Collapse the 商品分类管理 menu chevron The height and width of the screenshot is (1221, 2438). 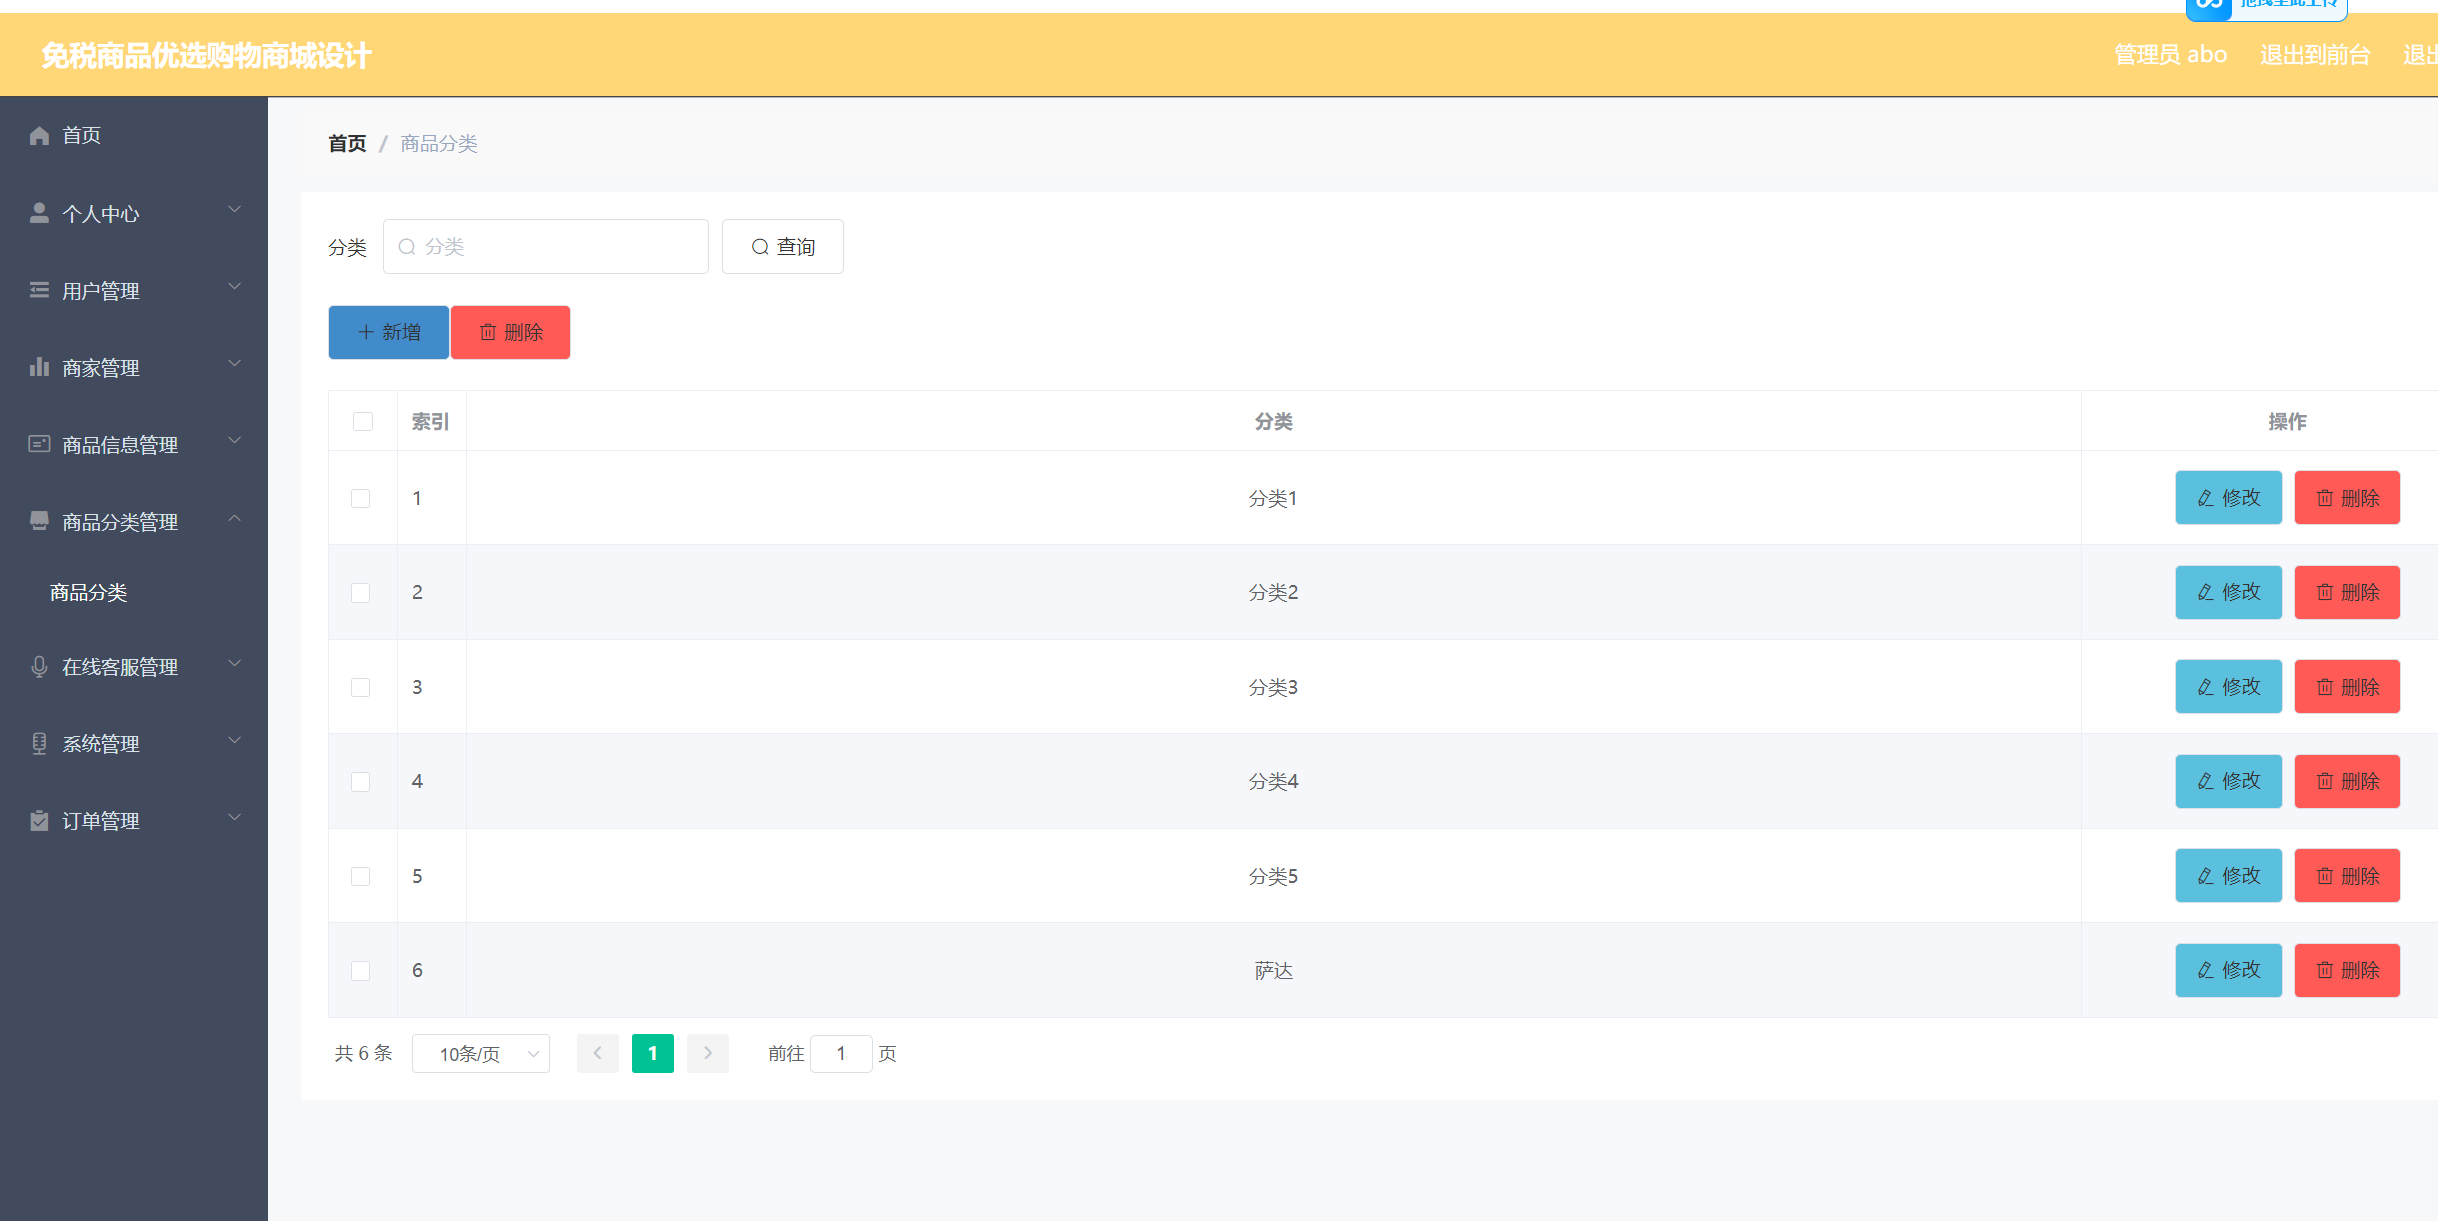(235, 519)
